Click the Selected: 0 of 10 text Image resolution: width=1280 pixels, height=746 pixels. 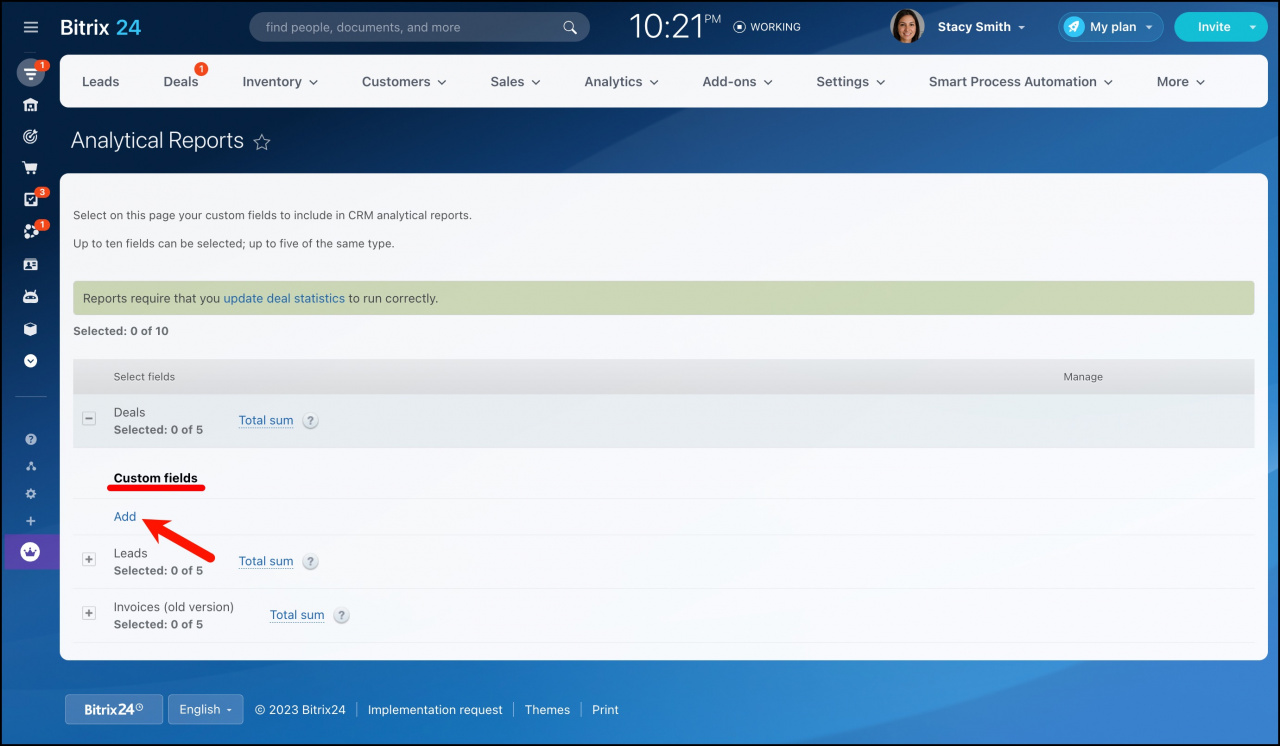coord(121,331)
